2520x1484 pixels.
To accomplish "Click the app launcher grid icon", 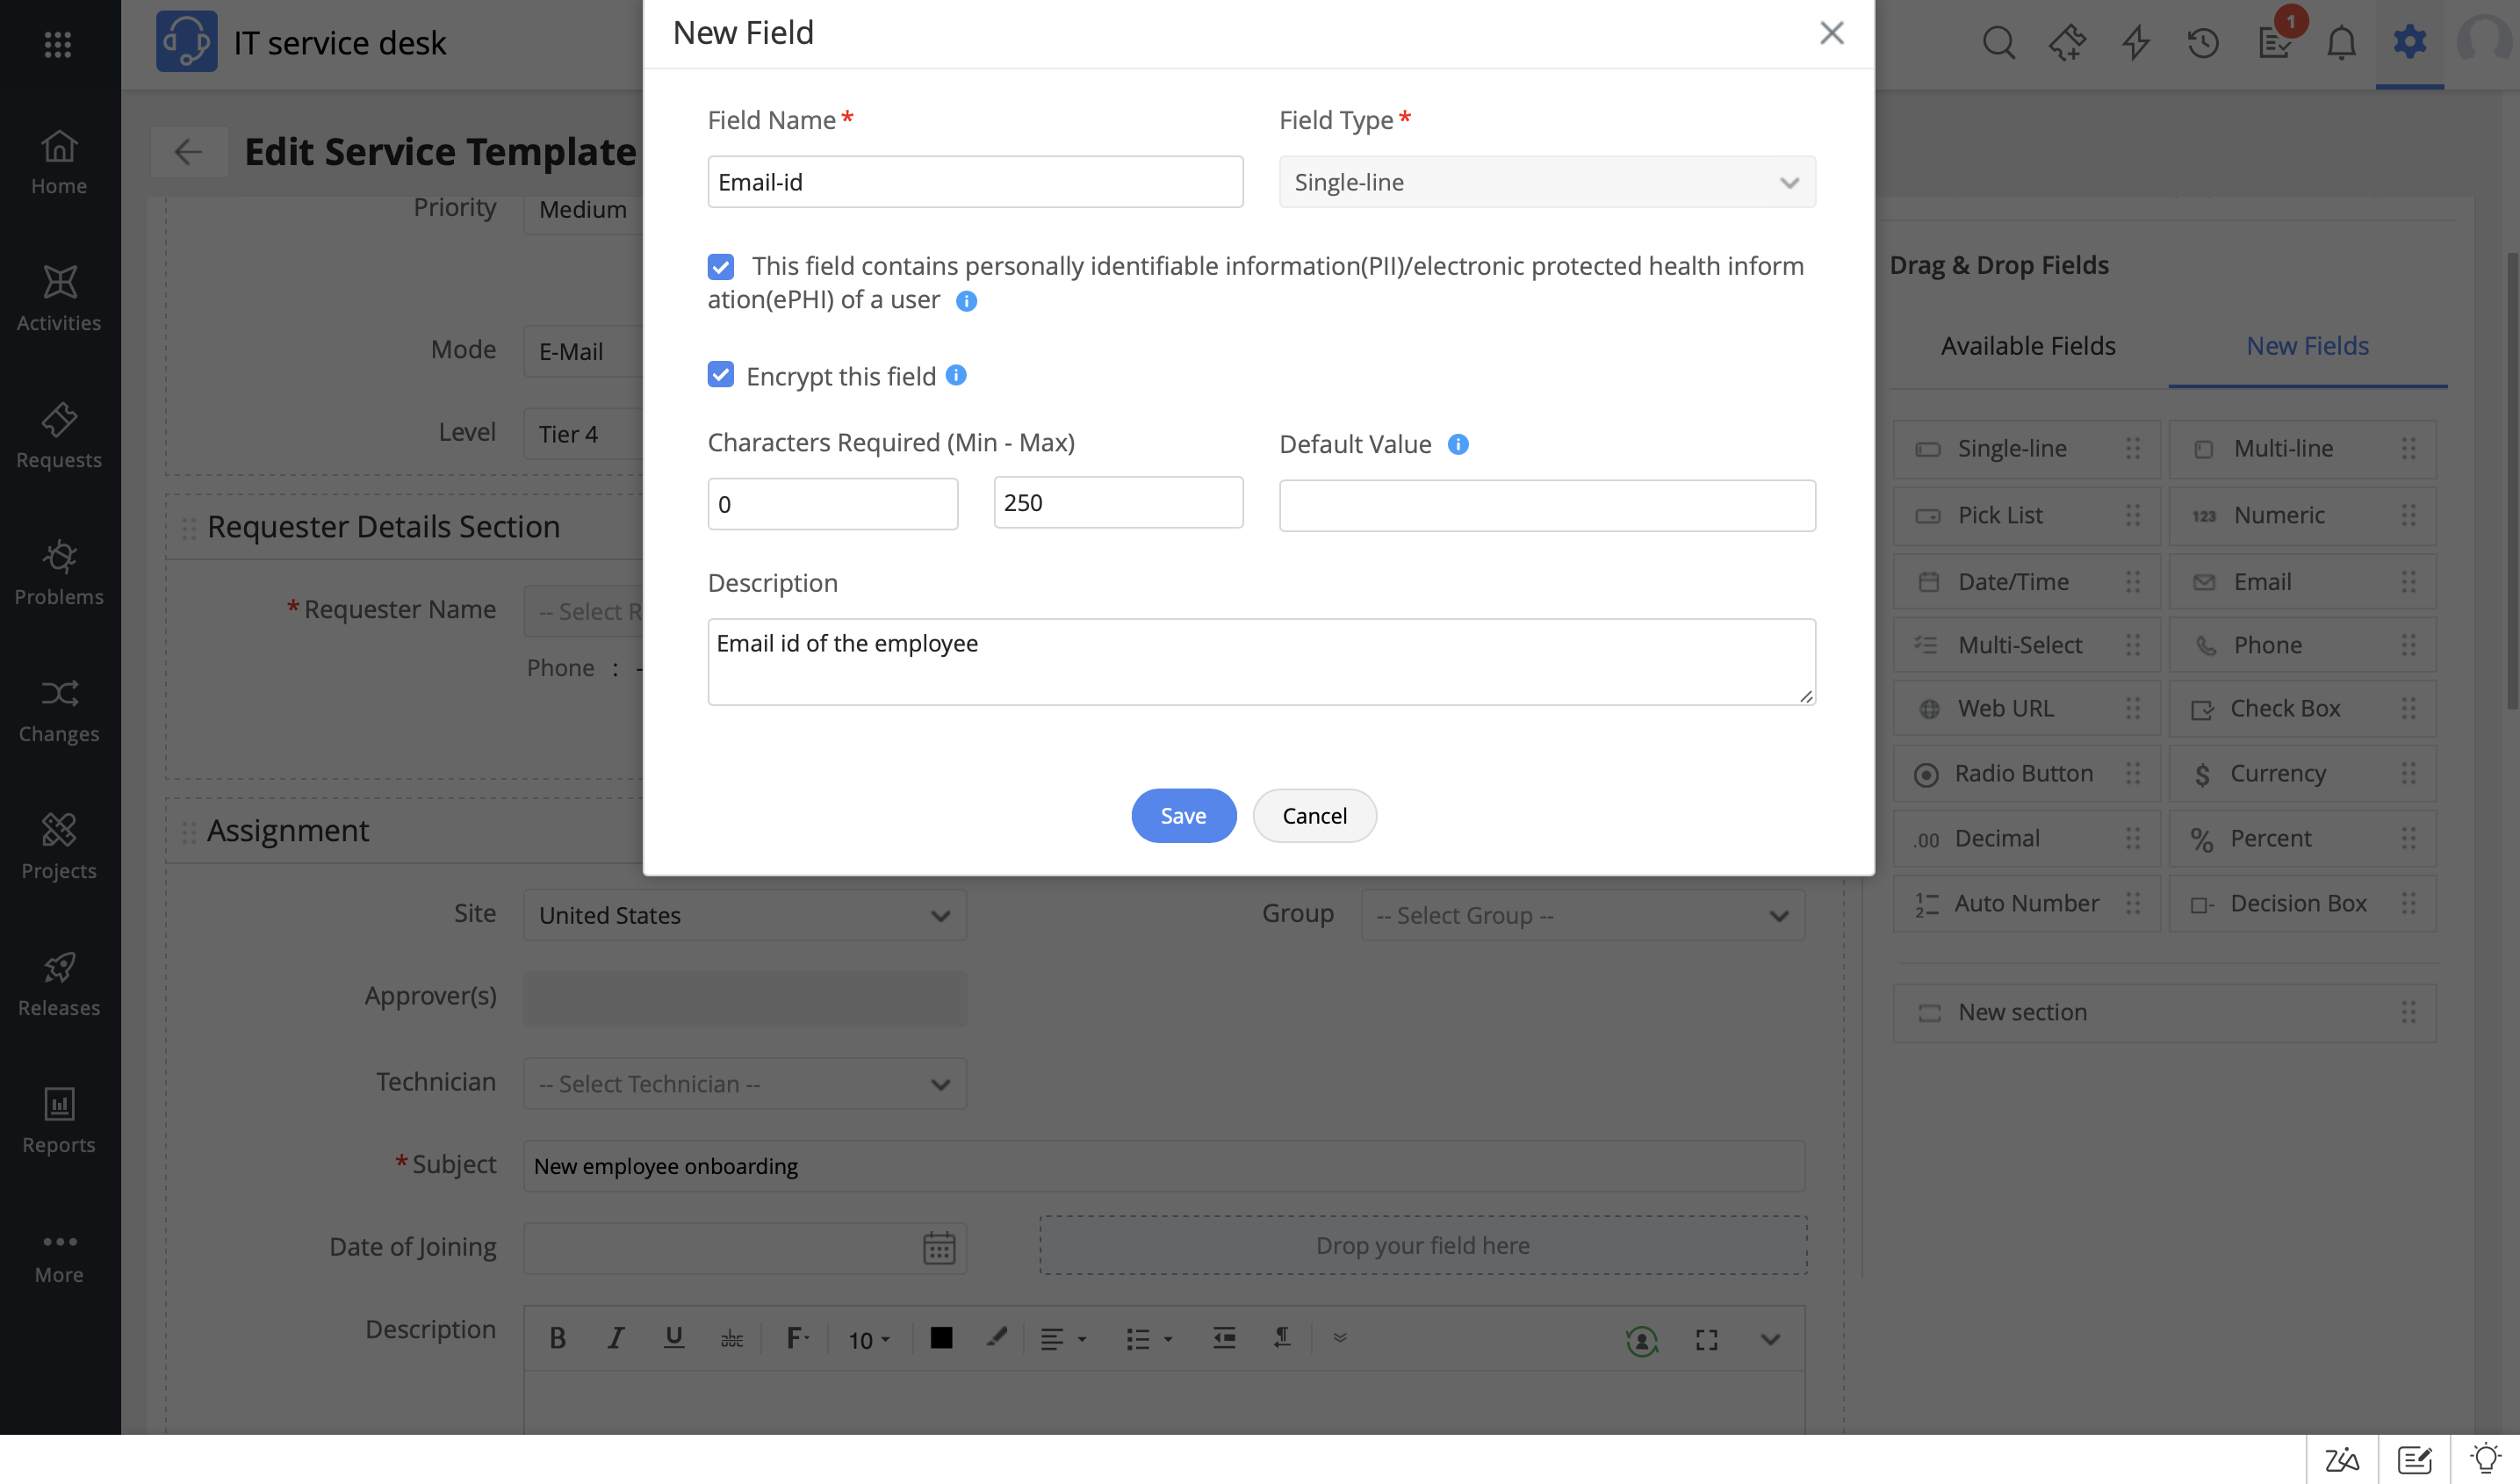I will pos(58,44).
